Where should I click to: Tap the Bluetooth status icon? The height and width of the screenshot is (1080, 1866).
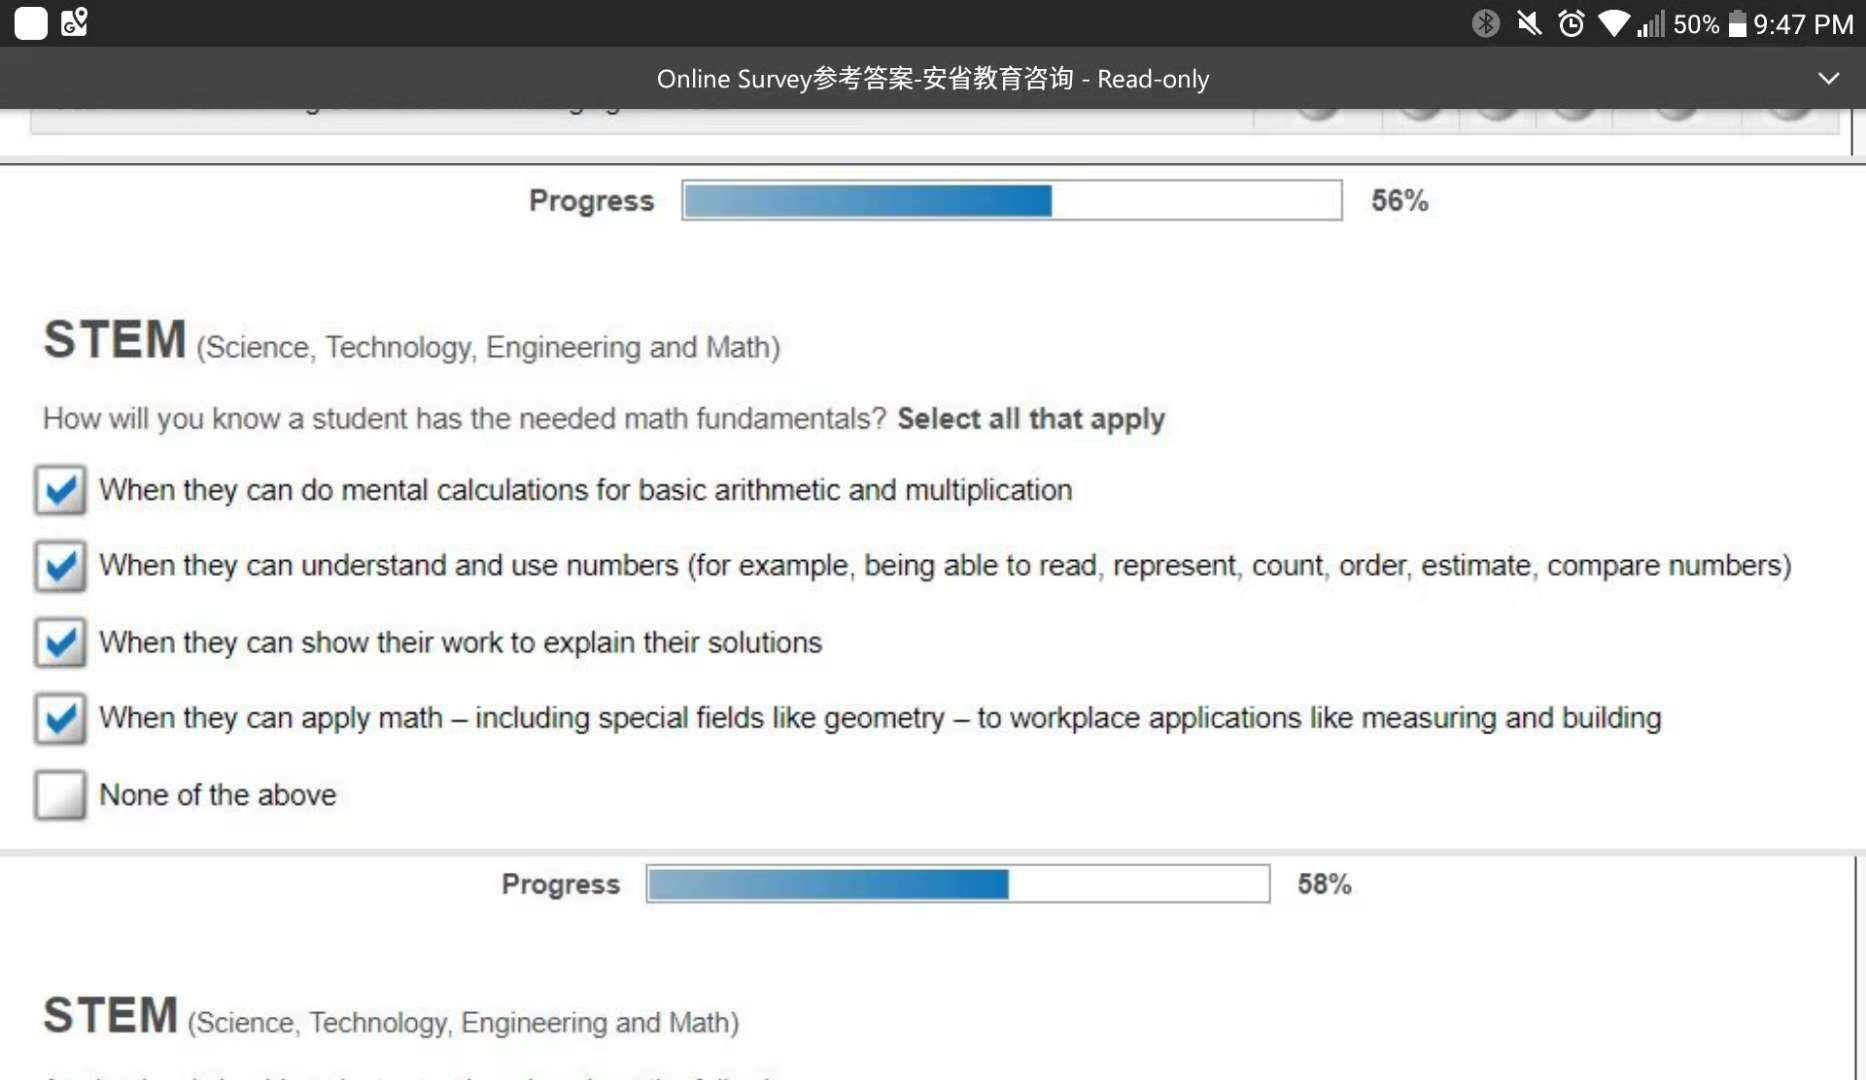coord(1485,23)
